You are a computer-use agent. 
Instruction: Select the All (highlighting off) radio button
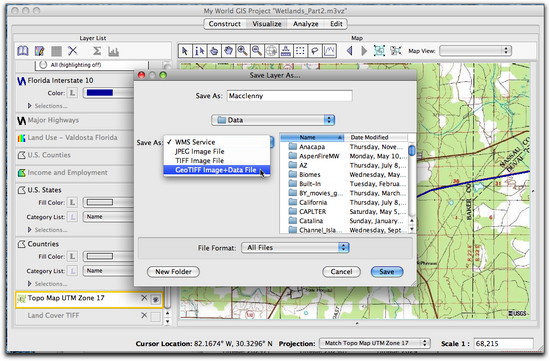pos(43,65)
